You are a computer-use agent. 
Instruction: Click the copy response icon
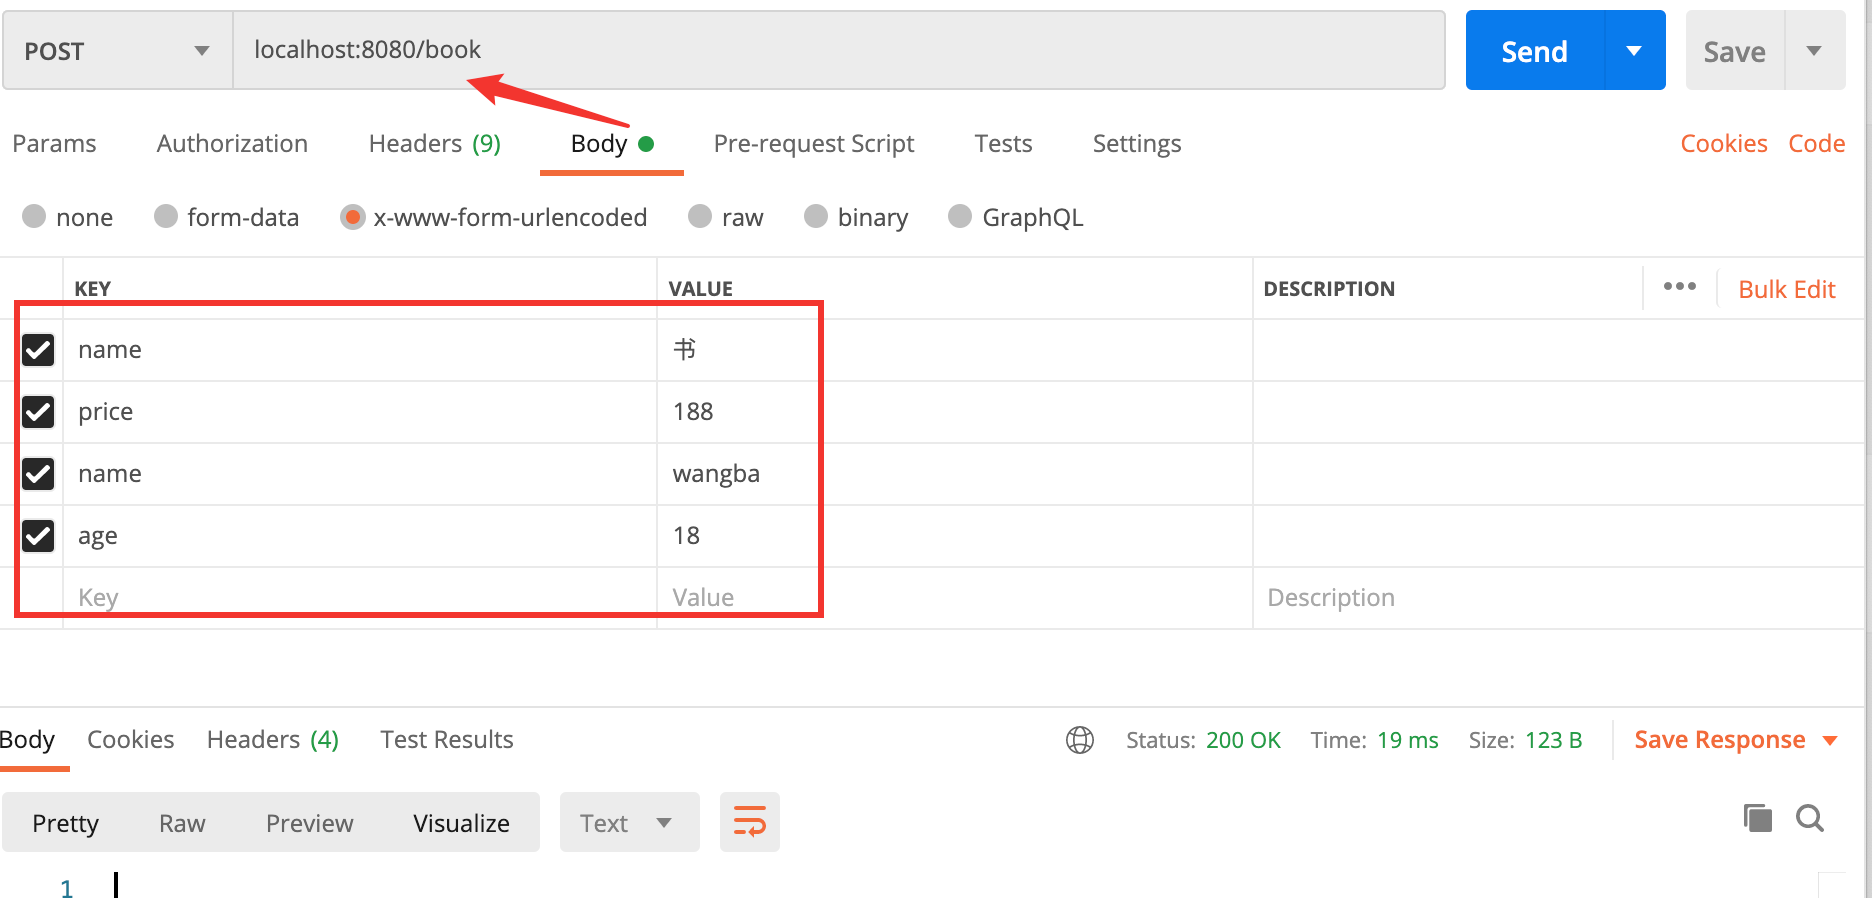1757,818
